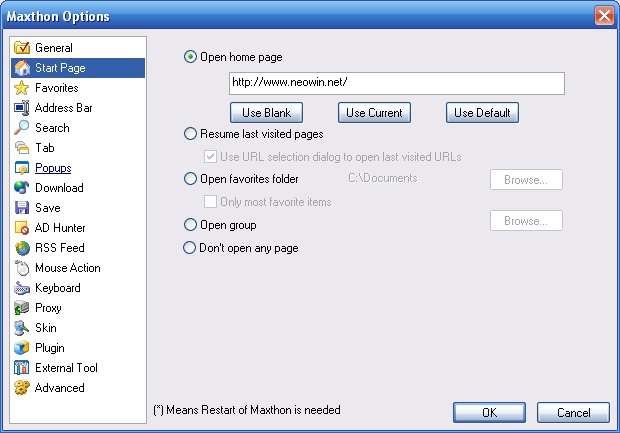Click the Address Bar monitor icon
This screenshot has height=433, width=620.
pyautogui.click(x=22, y=108)
